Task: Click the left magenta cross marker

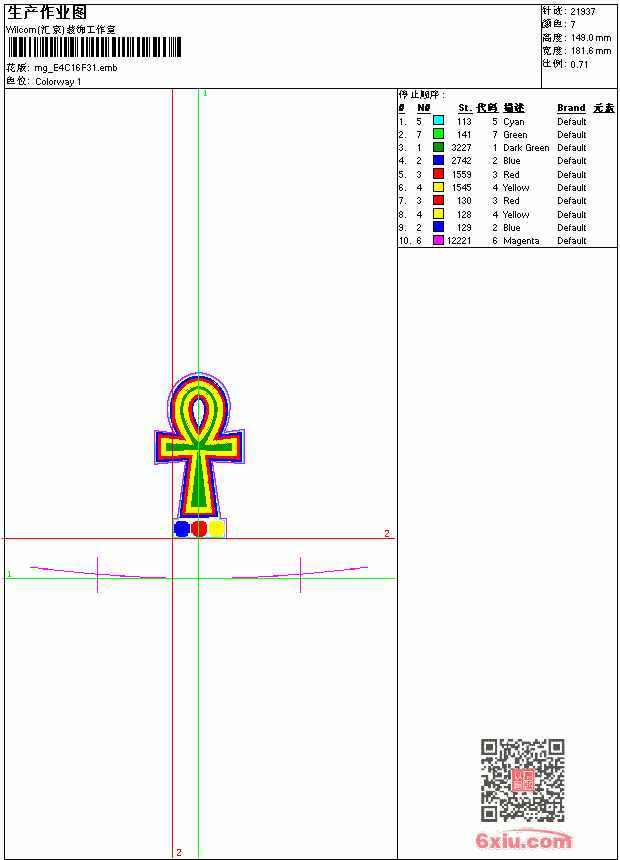Action: coord(98,575)
